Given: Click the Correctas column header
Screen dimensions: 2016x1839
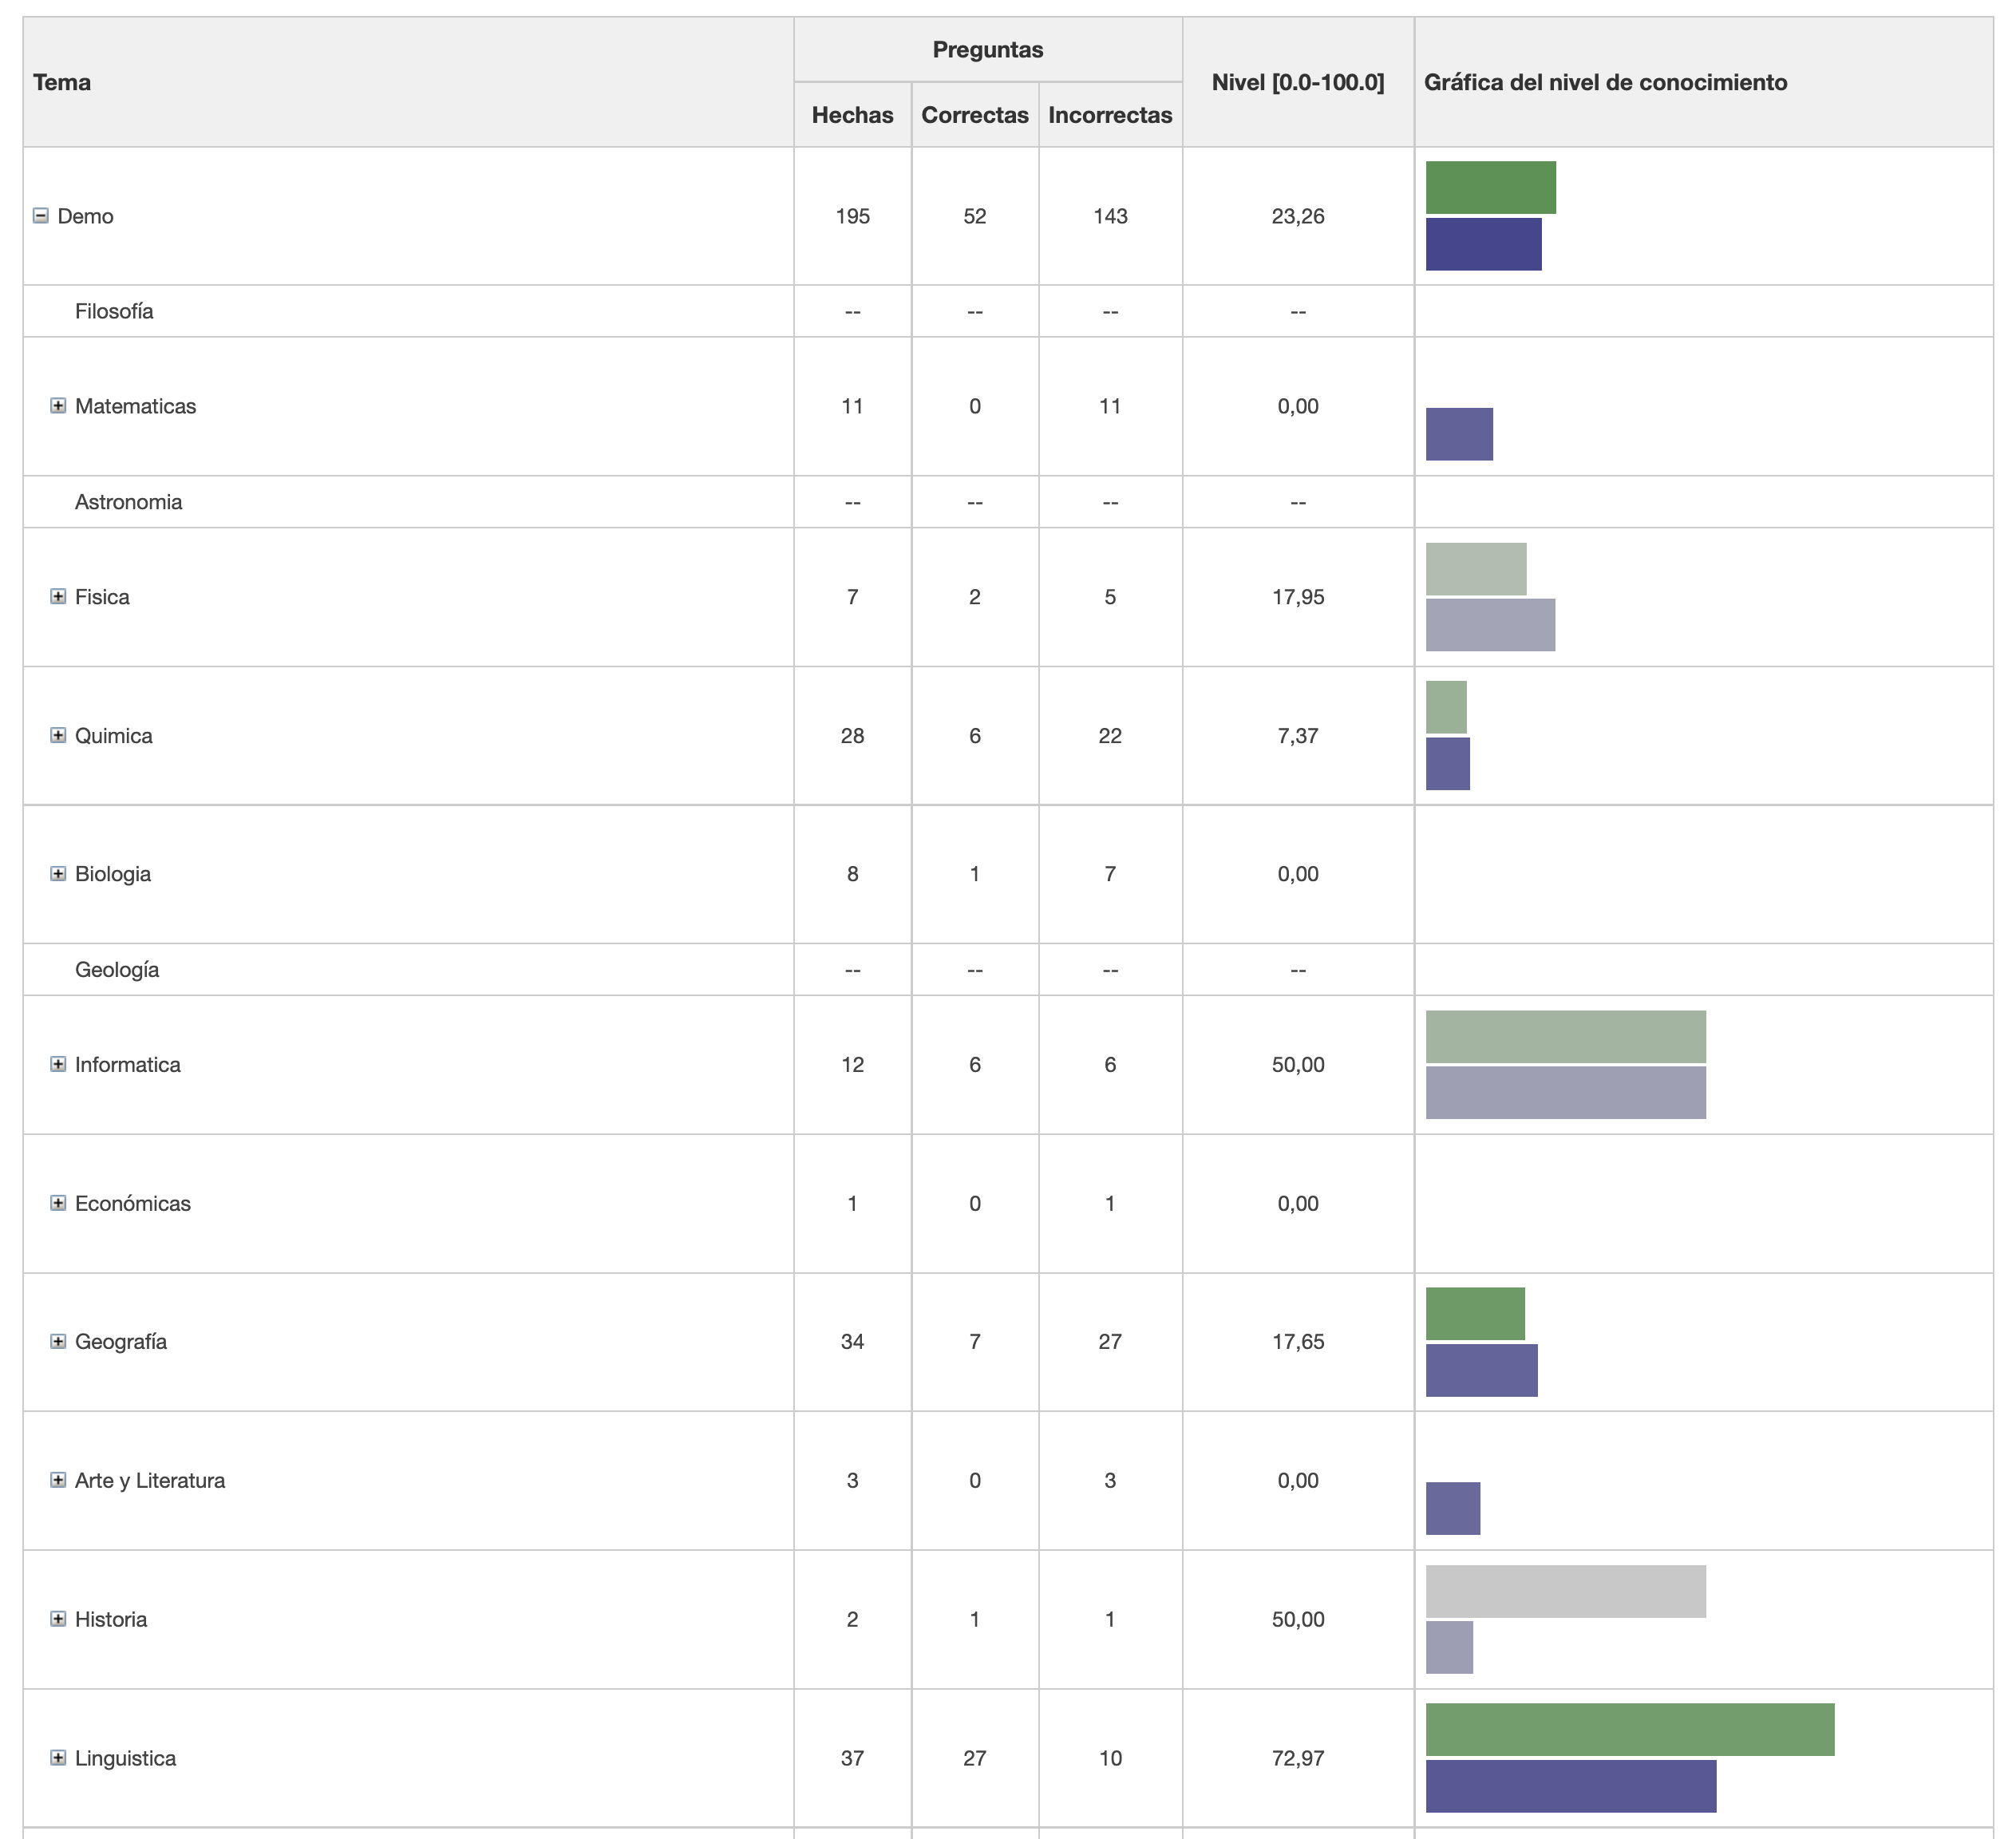Looking at the screenshot, I should click(974, 115).
